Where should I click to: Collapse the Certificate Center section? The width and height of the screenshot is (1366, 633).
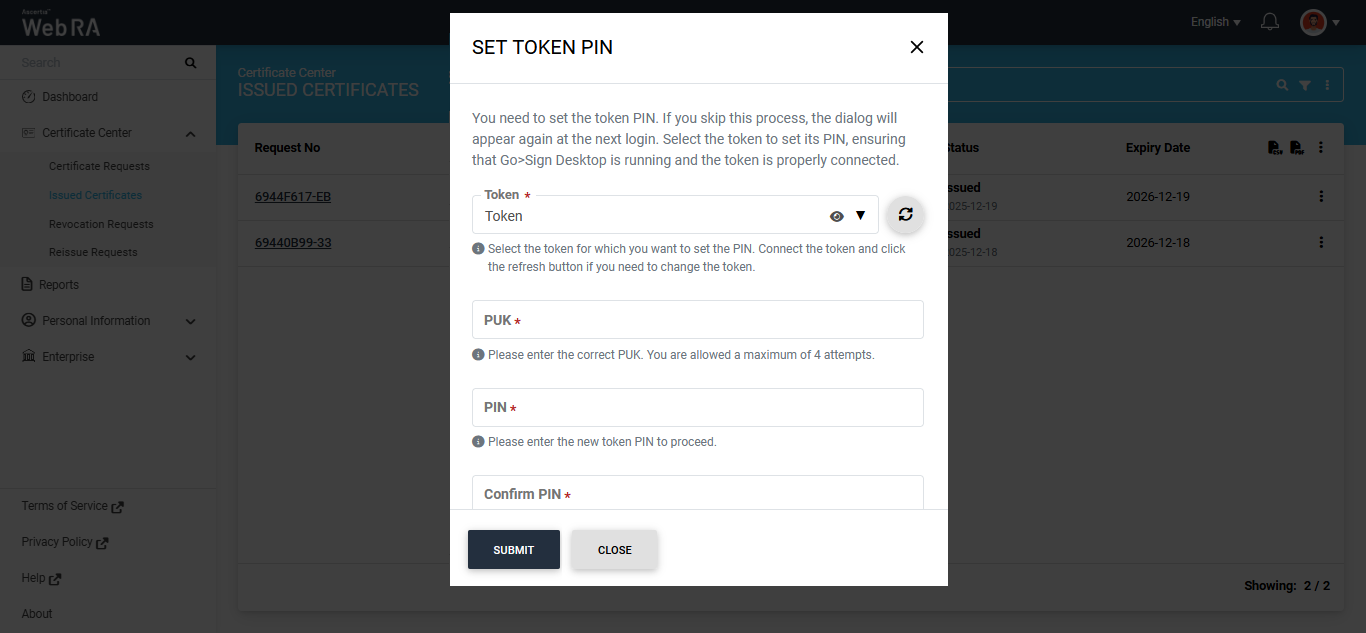pos(191,134)
